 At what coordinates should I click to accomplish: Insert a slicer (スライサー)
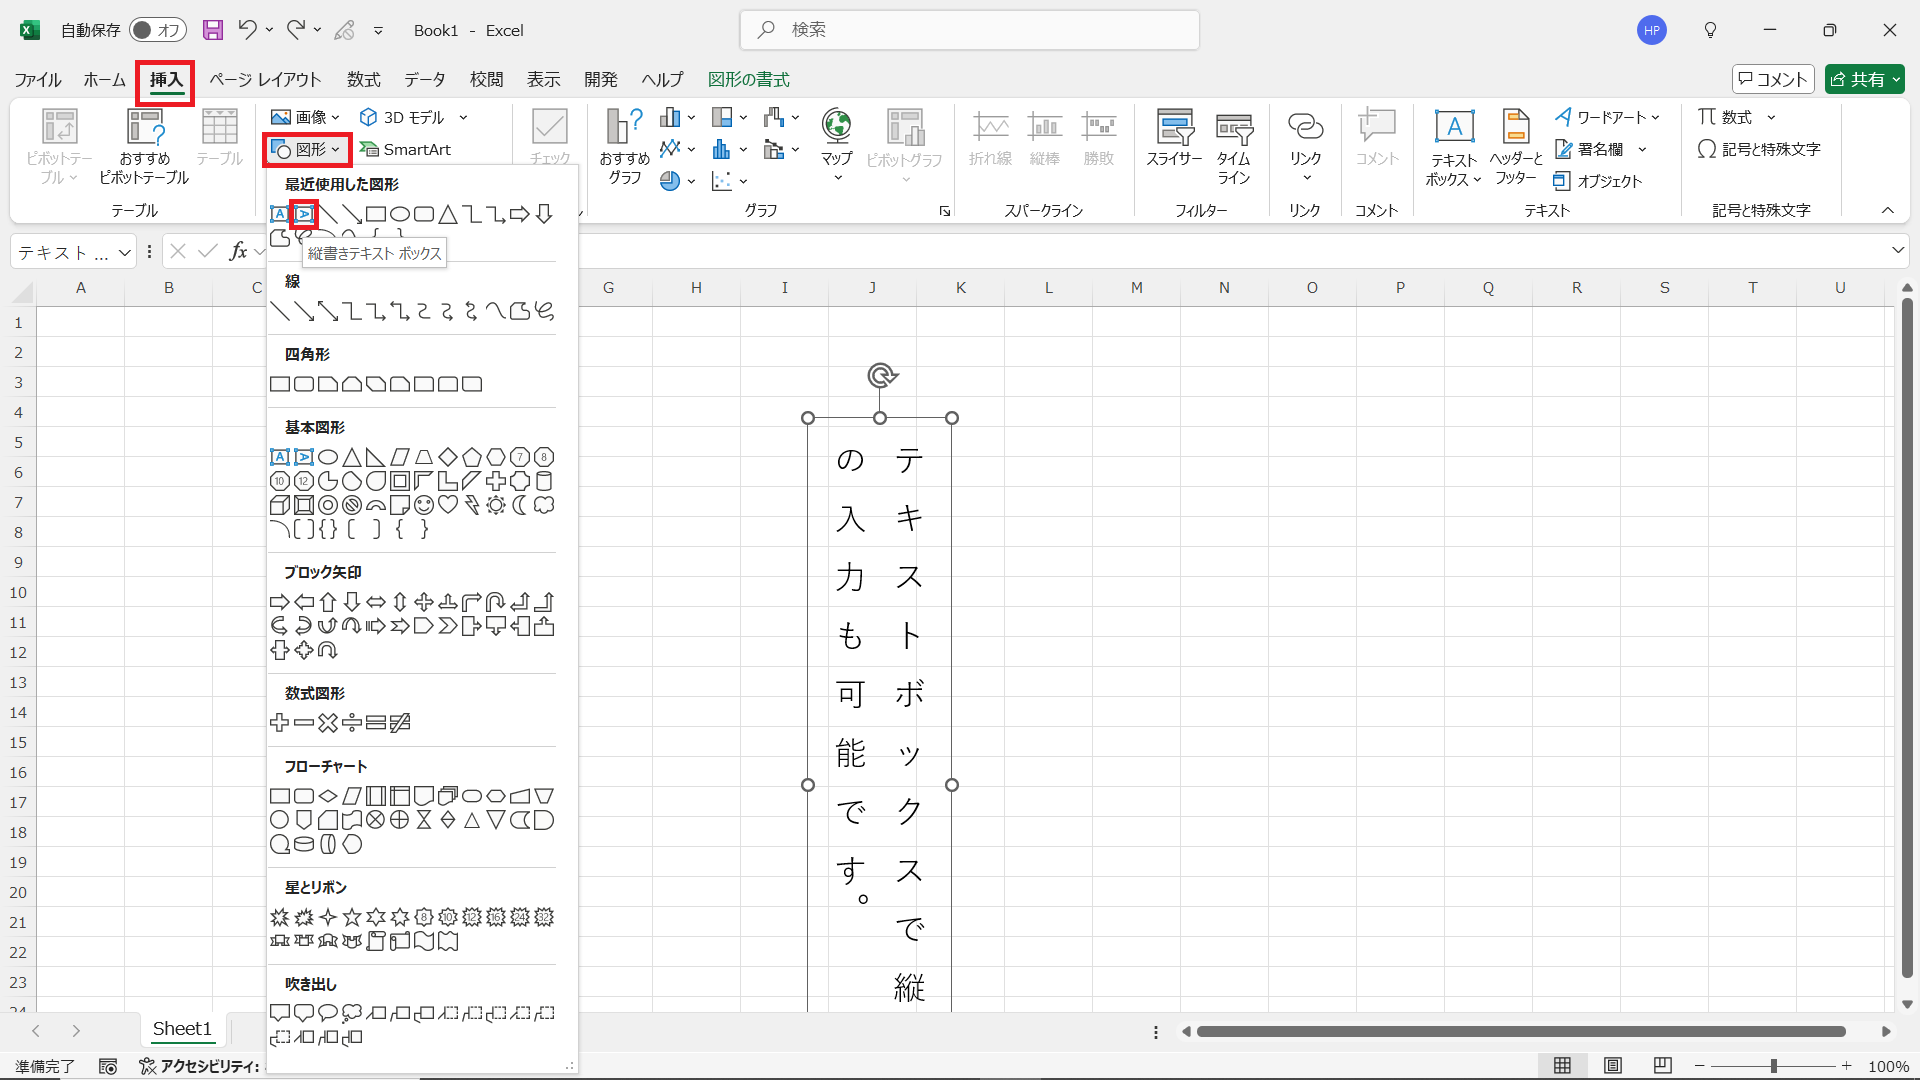[x=1174, y=138]
